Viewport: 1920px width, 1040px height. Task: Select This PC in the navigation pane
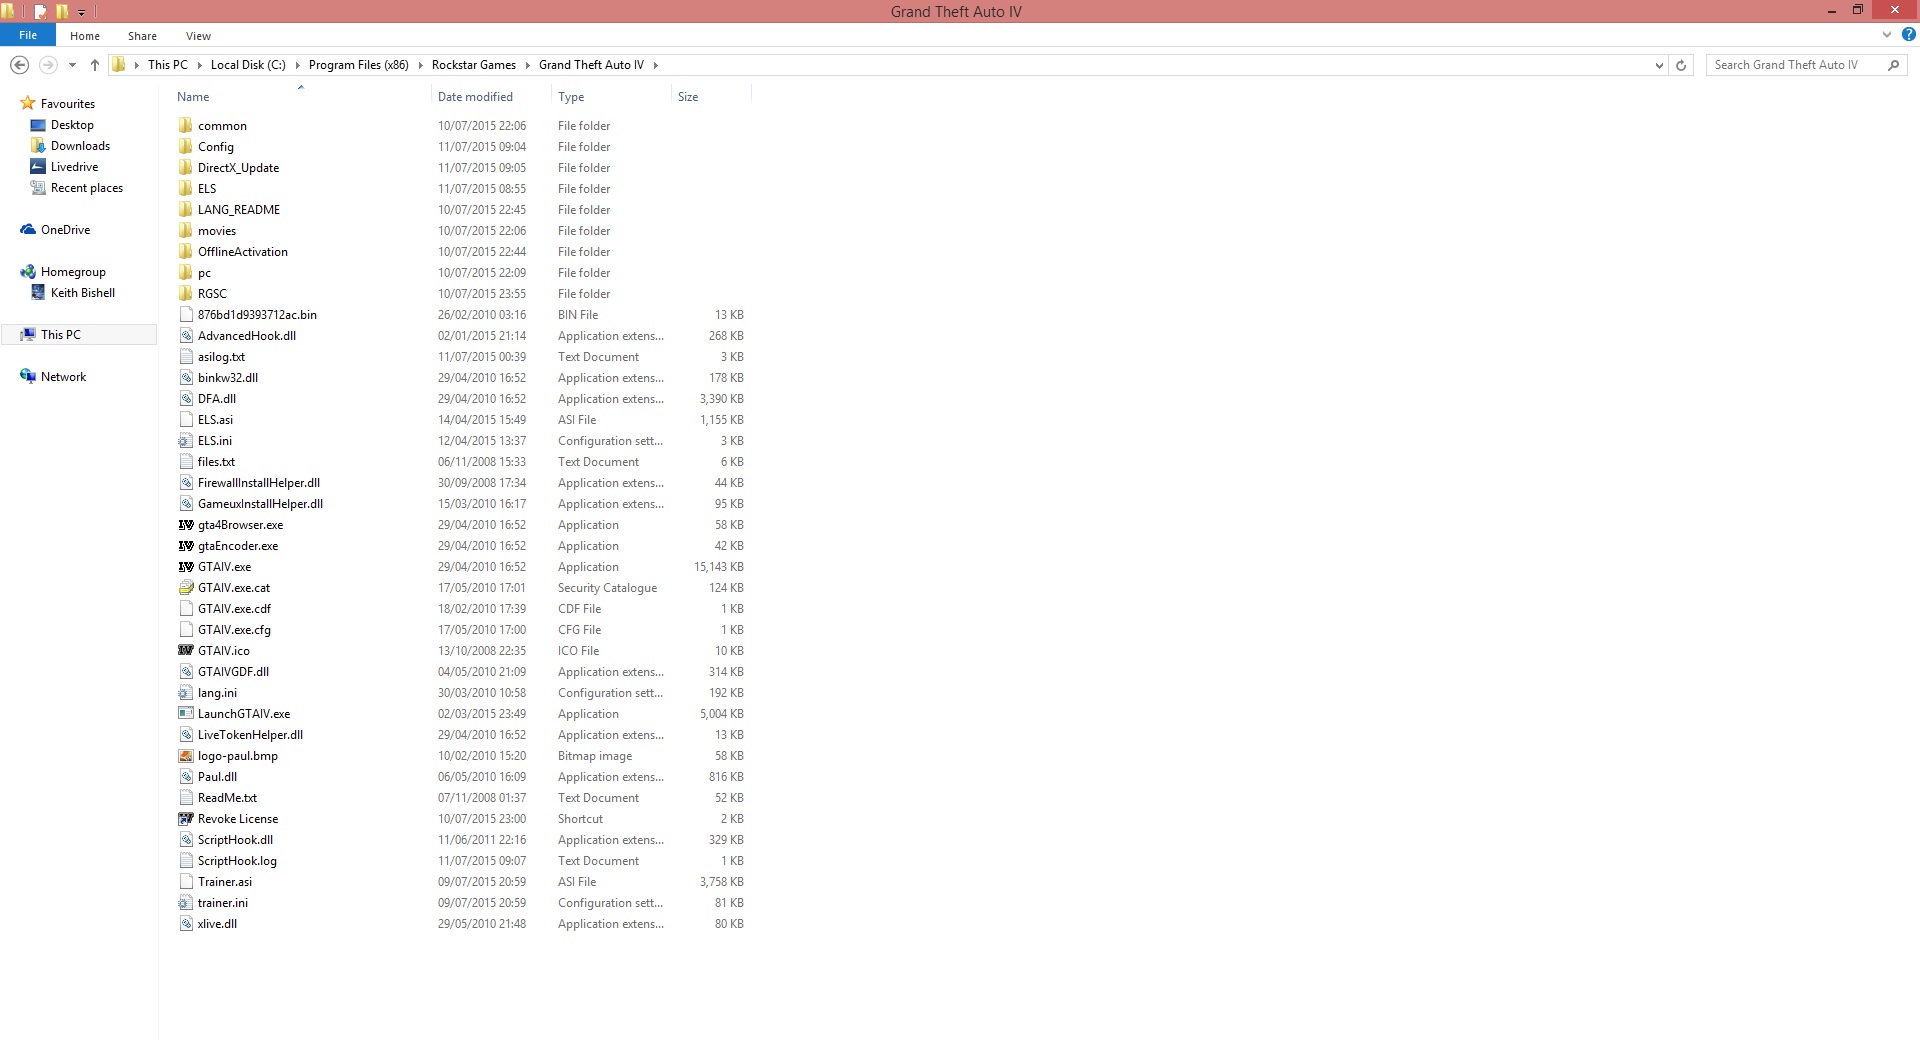tap(61, 335)
